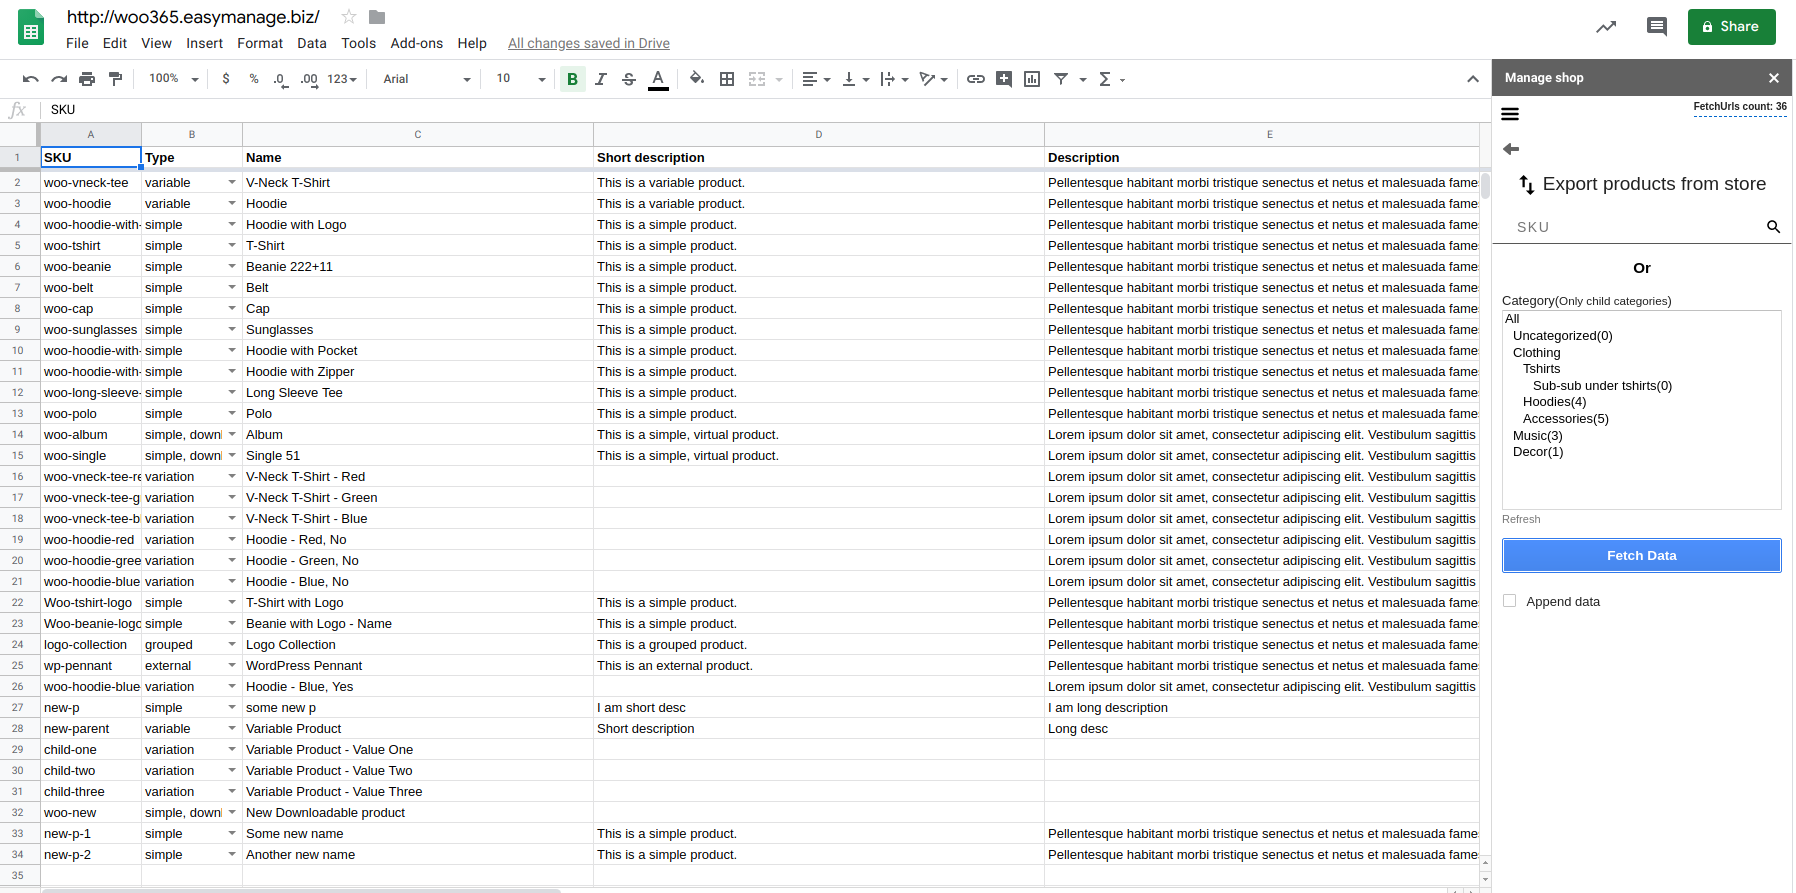Collapse the toolbar with the up chevron
The image size is (1796, 893).
tap(1473, 79)
